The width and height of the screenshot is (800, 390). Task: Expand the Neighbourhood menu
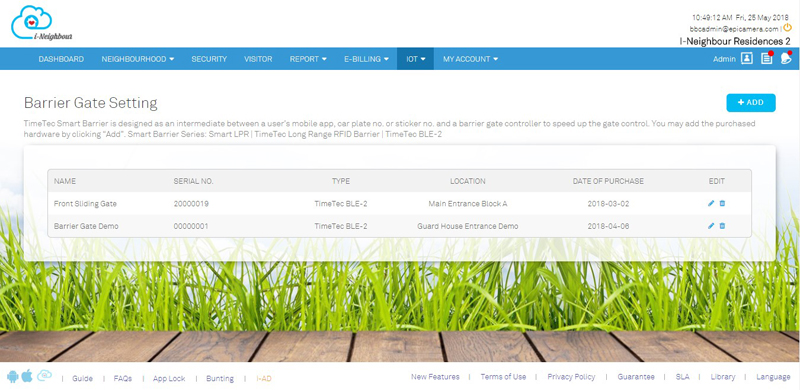click(x=138, y=59)
